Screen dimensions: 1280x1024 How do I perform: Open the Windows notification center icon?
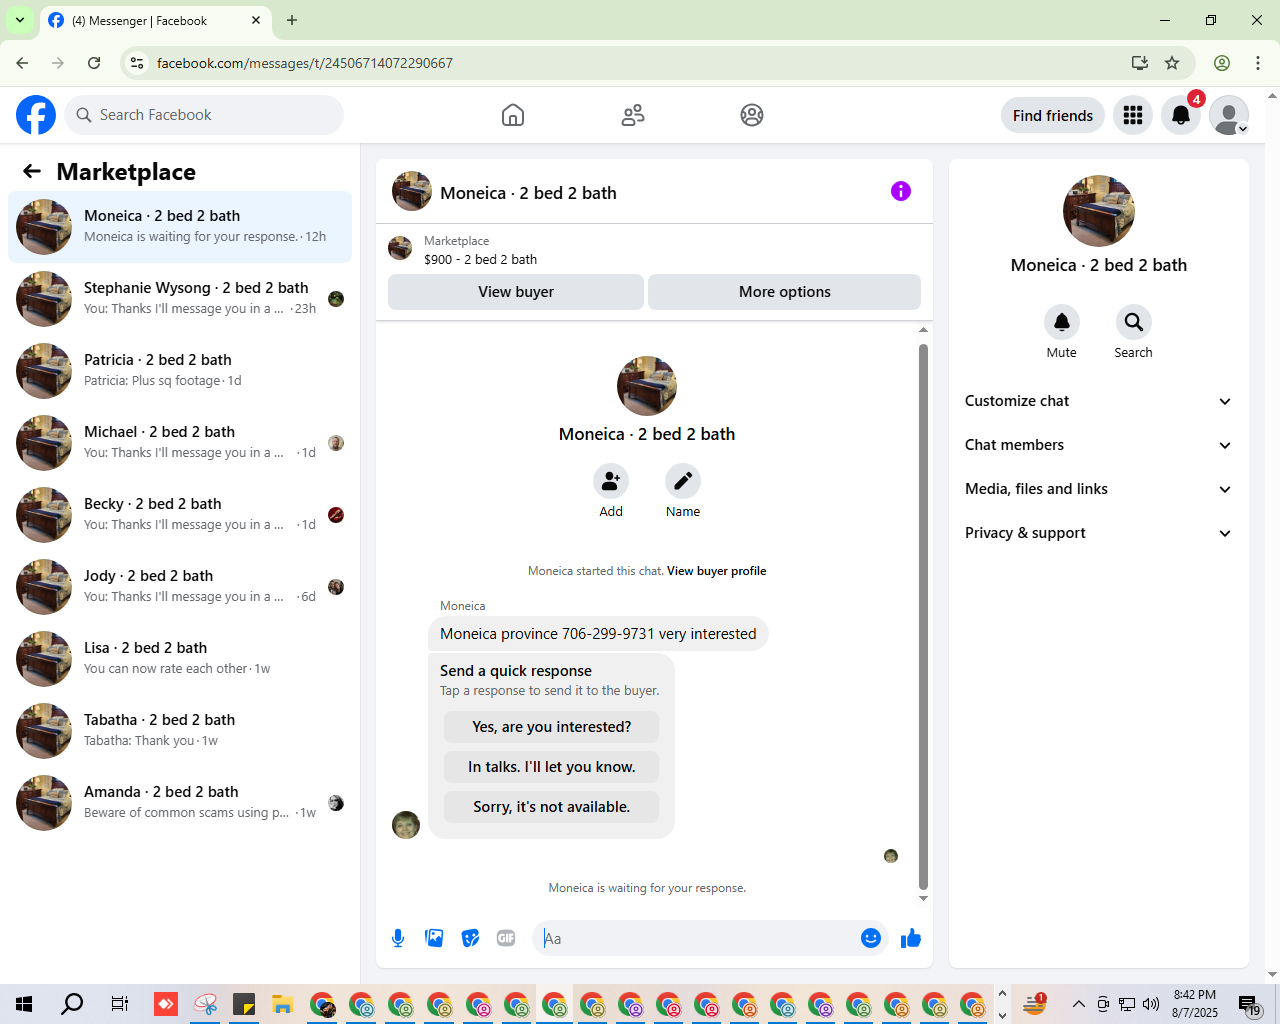(x=1249, y=1004)
